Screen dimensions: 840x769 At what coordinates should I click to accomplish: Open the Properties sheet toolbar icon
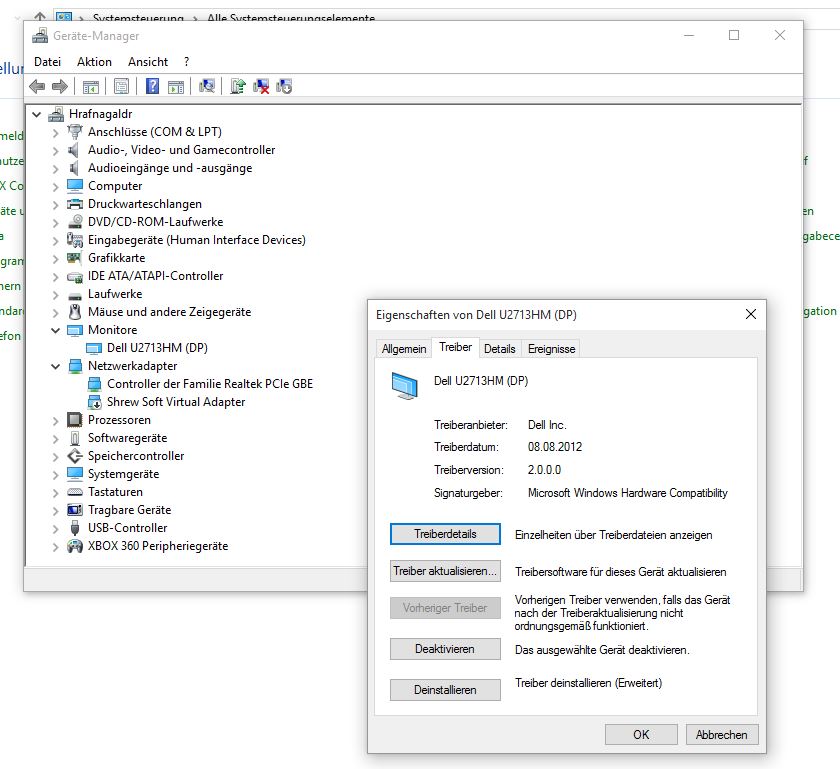click(x=122, y=86)
